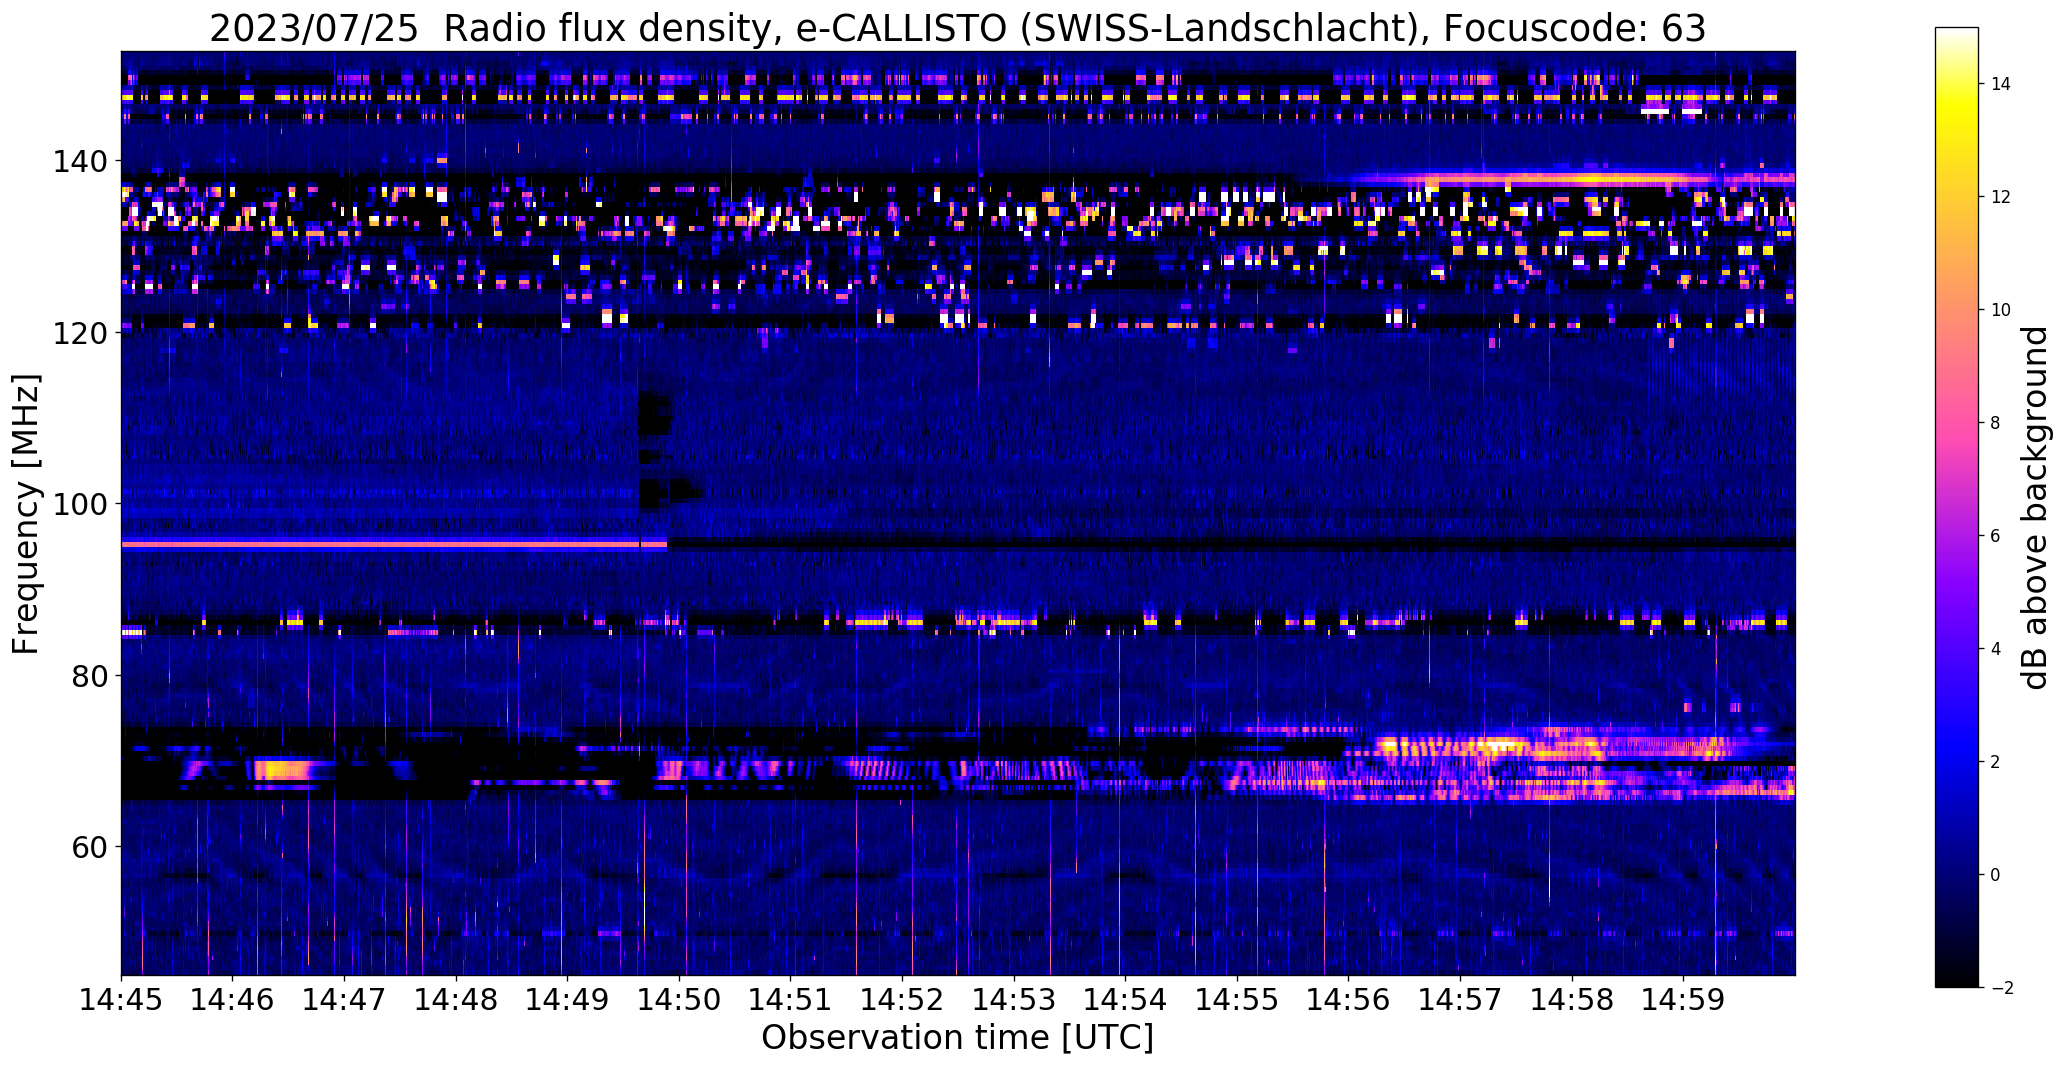Click the 60 MHz frequency tick label

(x=89, y=847)
